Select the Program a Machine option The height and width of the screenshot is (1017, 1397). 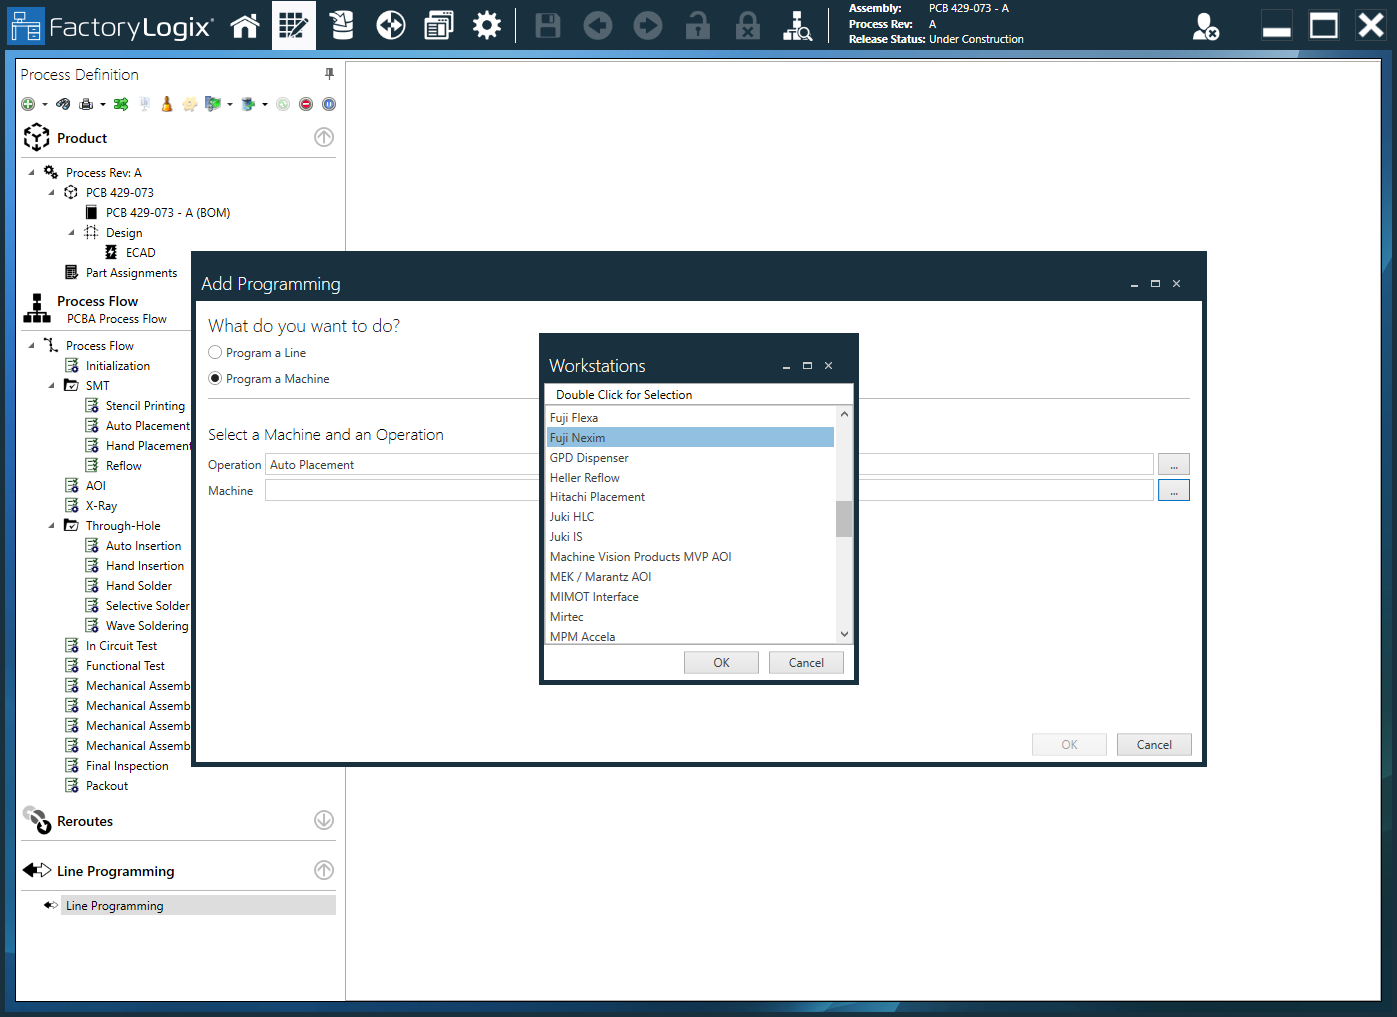[x=215, y=379]
